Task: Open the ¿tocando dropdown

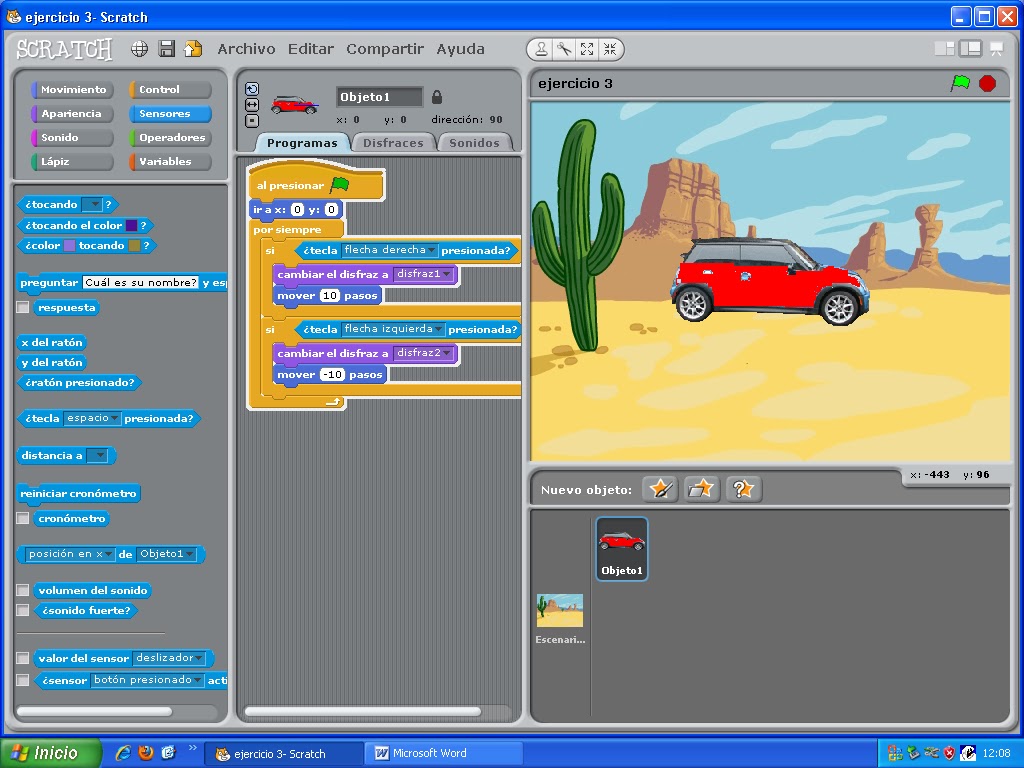Action: pyautogui.click(x=92, y=204)
